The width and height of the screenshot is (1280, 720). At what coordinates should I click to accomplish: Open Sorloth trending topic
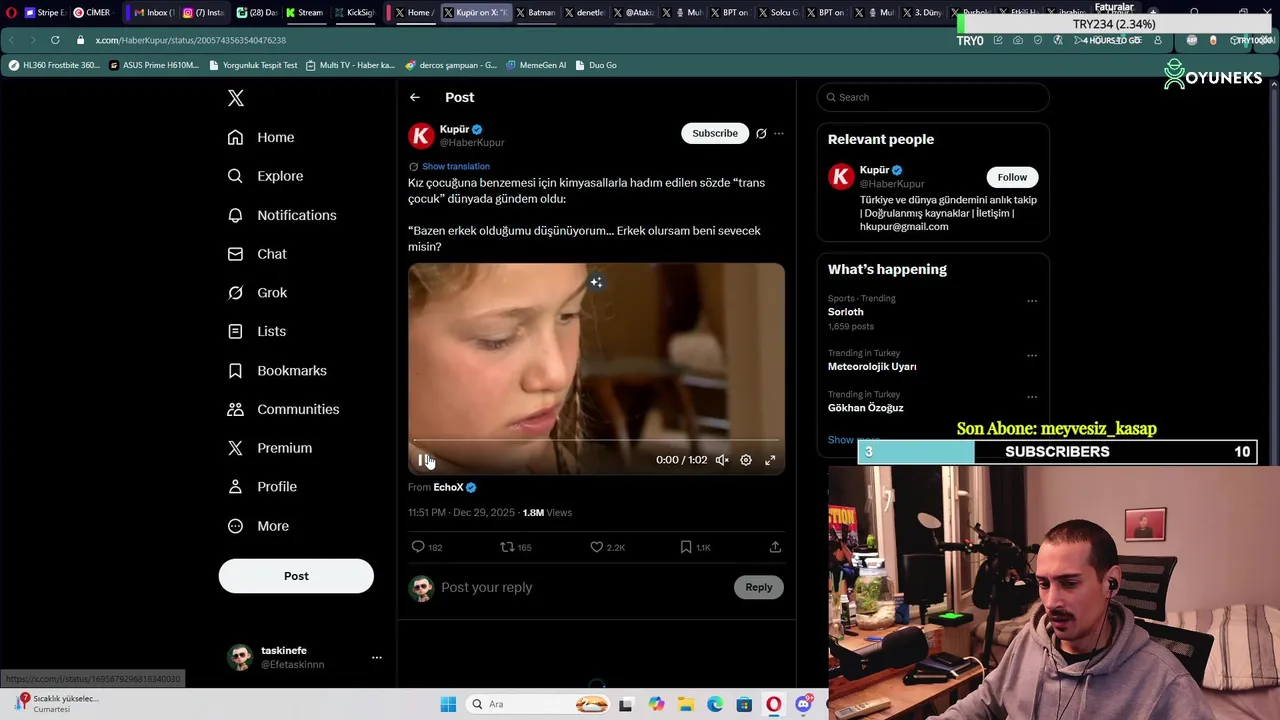point(846,312)
